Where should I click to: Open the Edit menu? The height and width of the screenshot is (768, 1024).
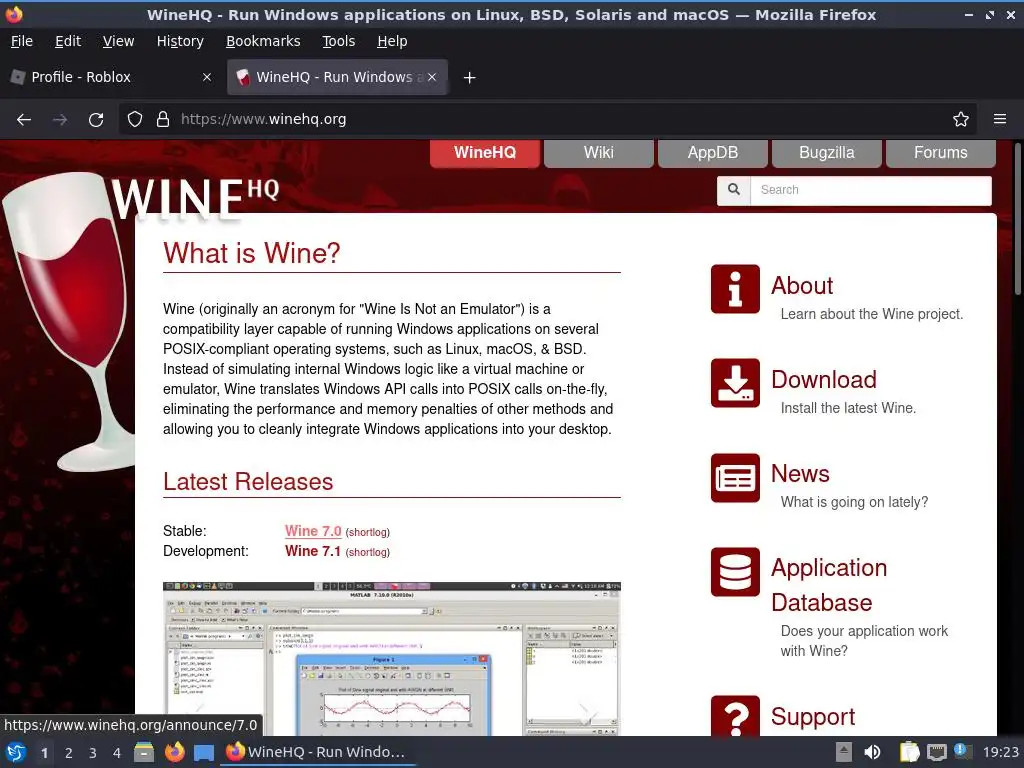[68, 41]
